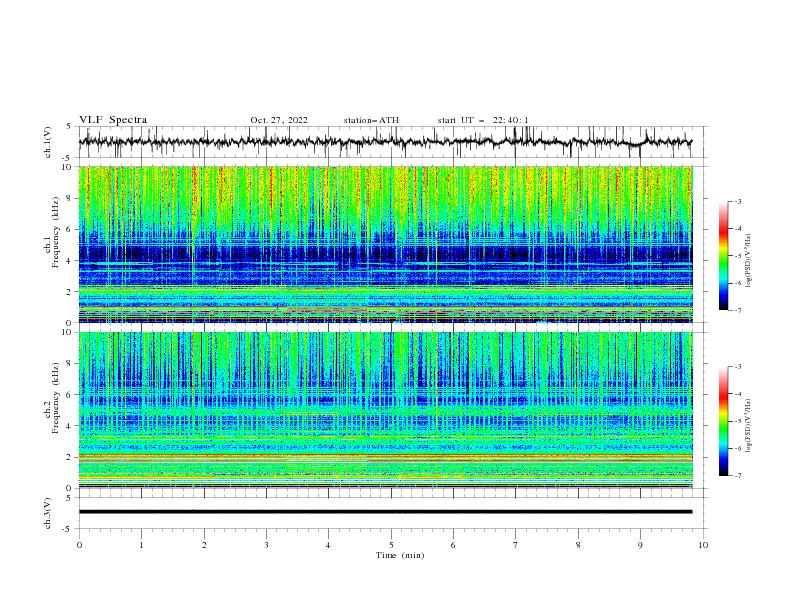Click the ch.2 spectrogram color scale bar
This screenshot has height=612, width=792.
(723, 421)
